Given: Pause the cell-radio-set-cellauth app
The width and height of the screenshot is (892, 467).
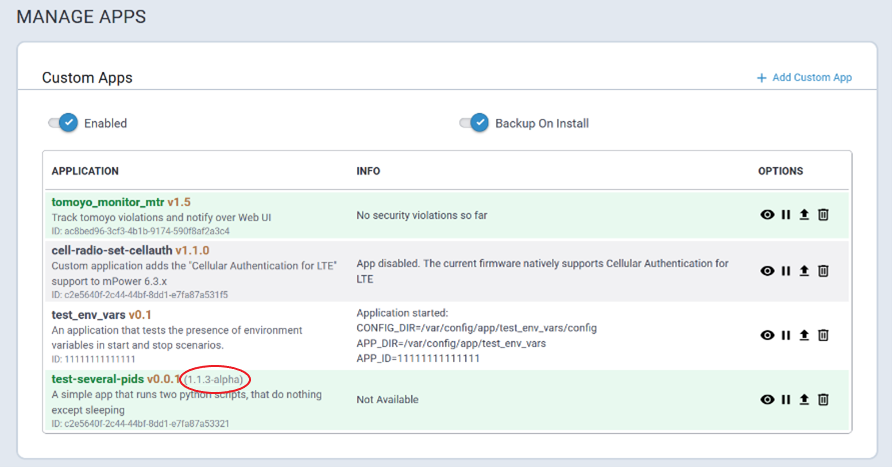Looking at the screenshot, I should pos(786,271).
